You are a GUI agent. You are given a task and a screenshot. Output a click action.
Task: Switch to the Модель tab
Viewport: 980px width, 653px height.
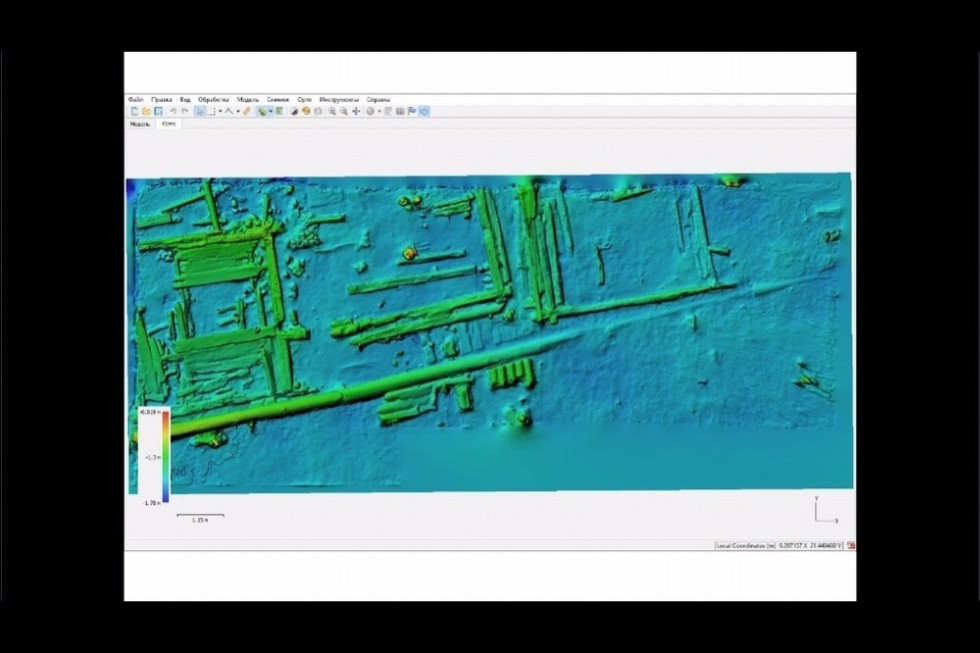pos(140,124)
